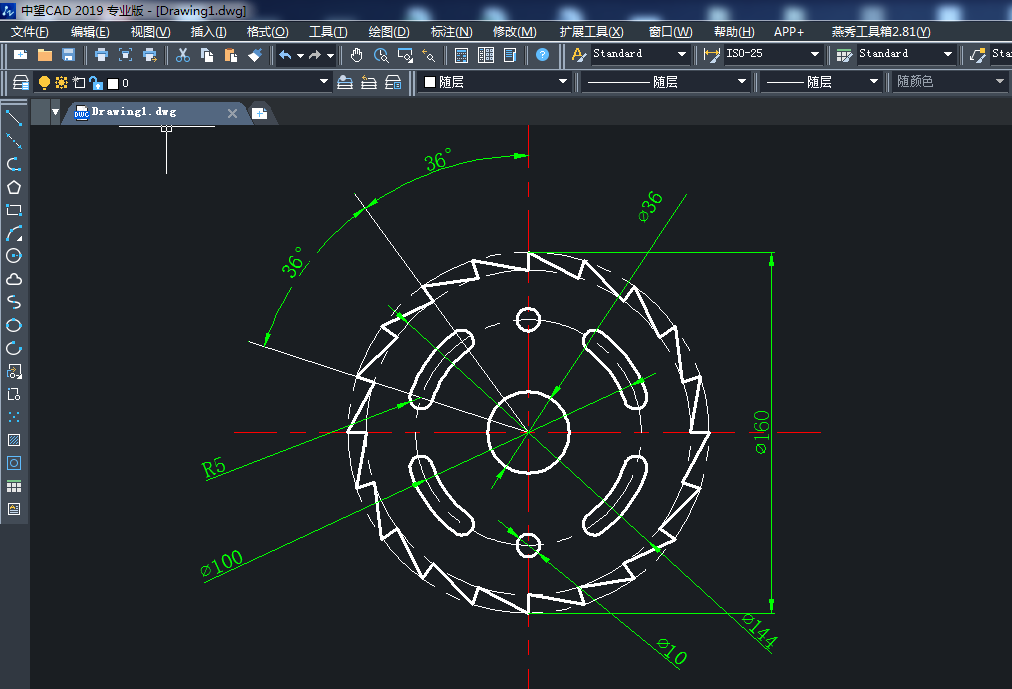Create a new drawing file
This screenshot has height=689, width=1012.
(x=21, y=55)
